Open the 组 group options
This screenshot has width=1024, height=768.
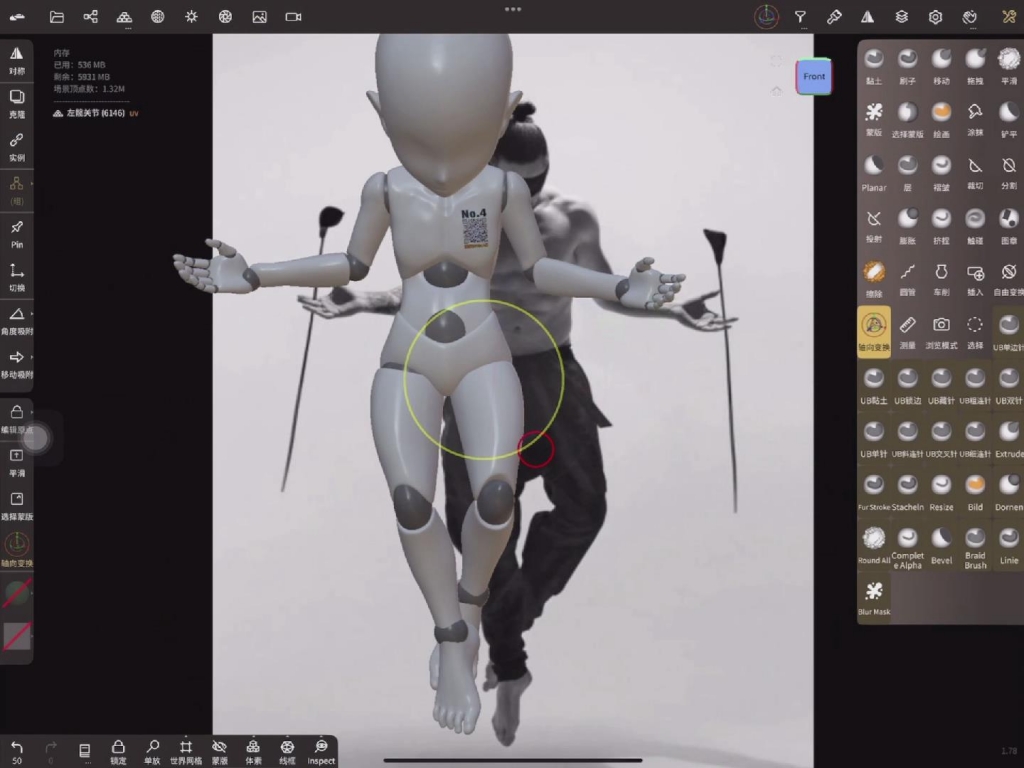pyautogui.click(x=17, y=191)
